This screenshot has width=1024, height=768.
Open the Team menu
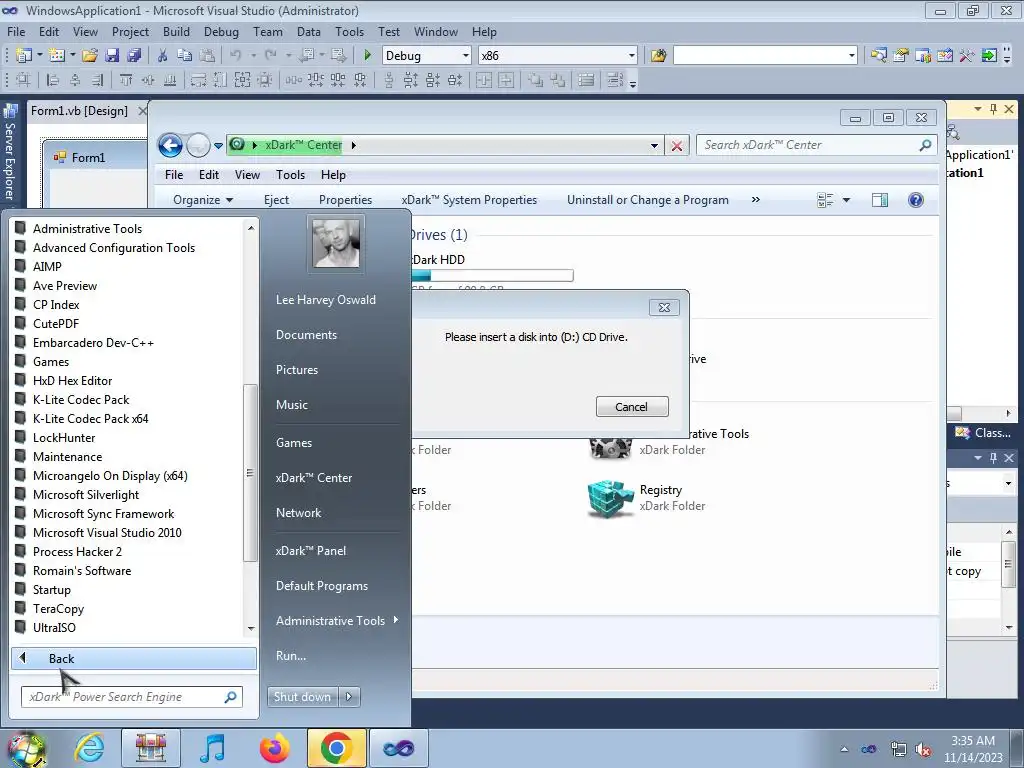(268, 31)
